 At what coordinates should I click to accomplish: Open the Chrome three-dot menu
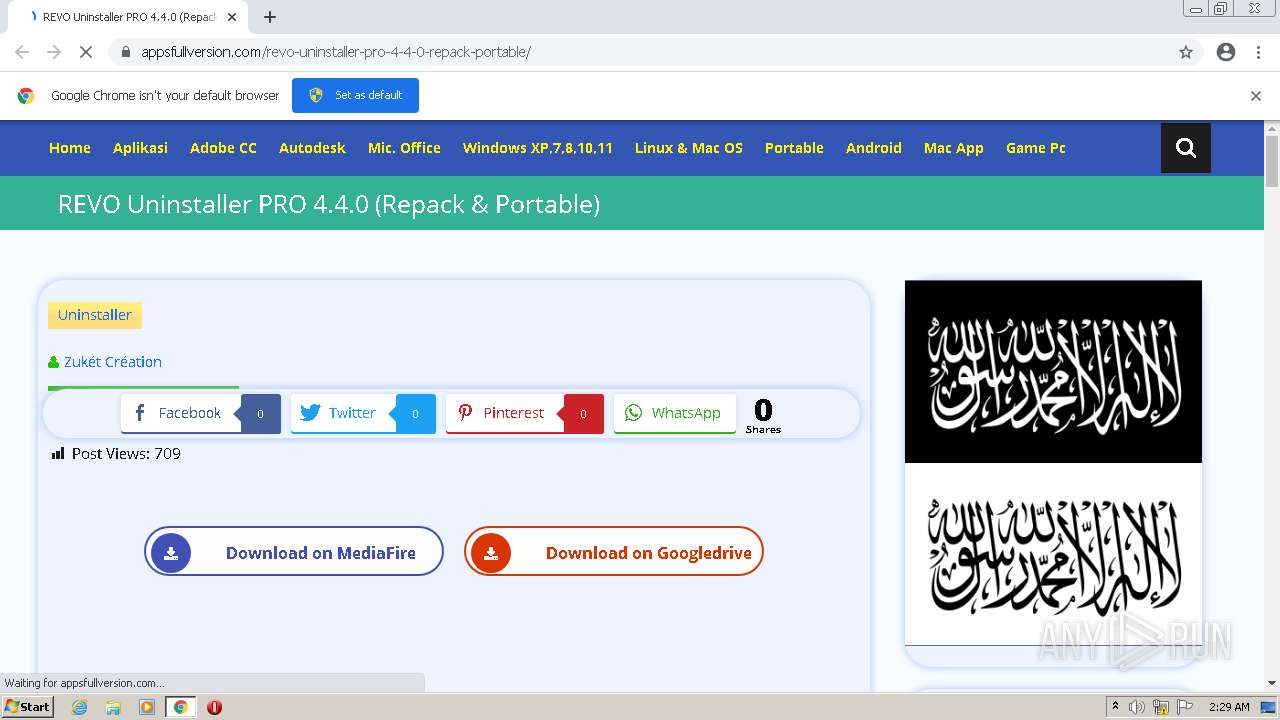1258,52
